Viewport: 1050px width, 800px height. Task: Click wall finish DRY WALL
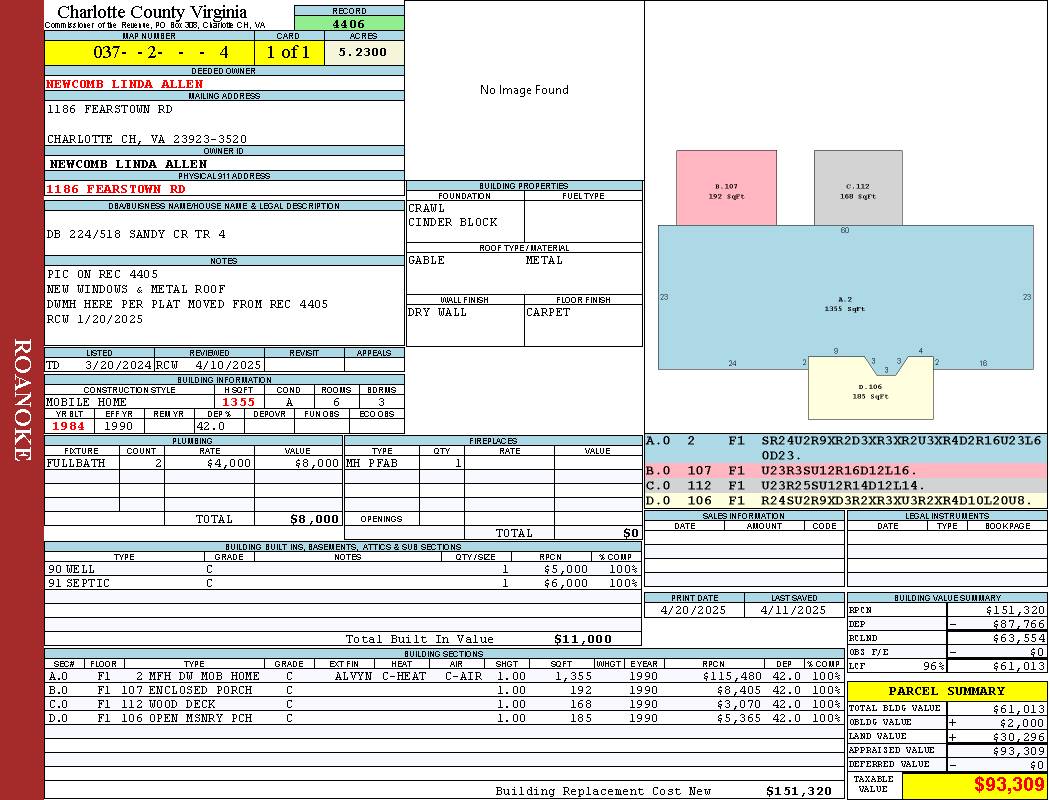[437, 312]
